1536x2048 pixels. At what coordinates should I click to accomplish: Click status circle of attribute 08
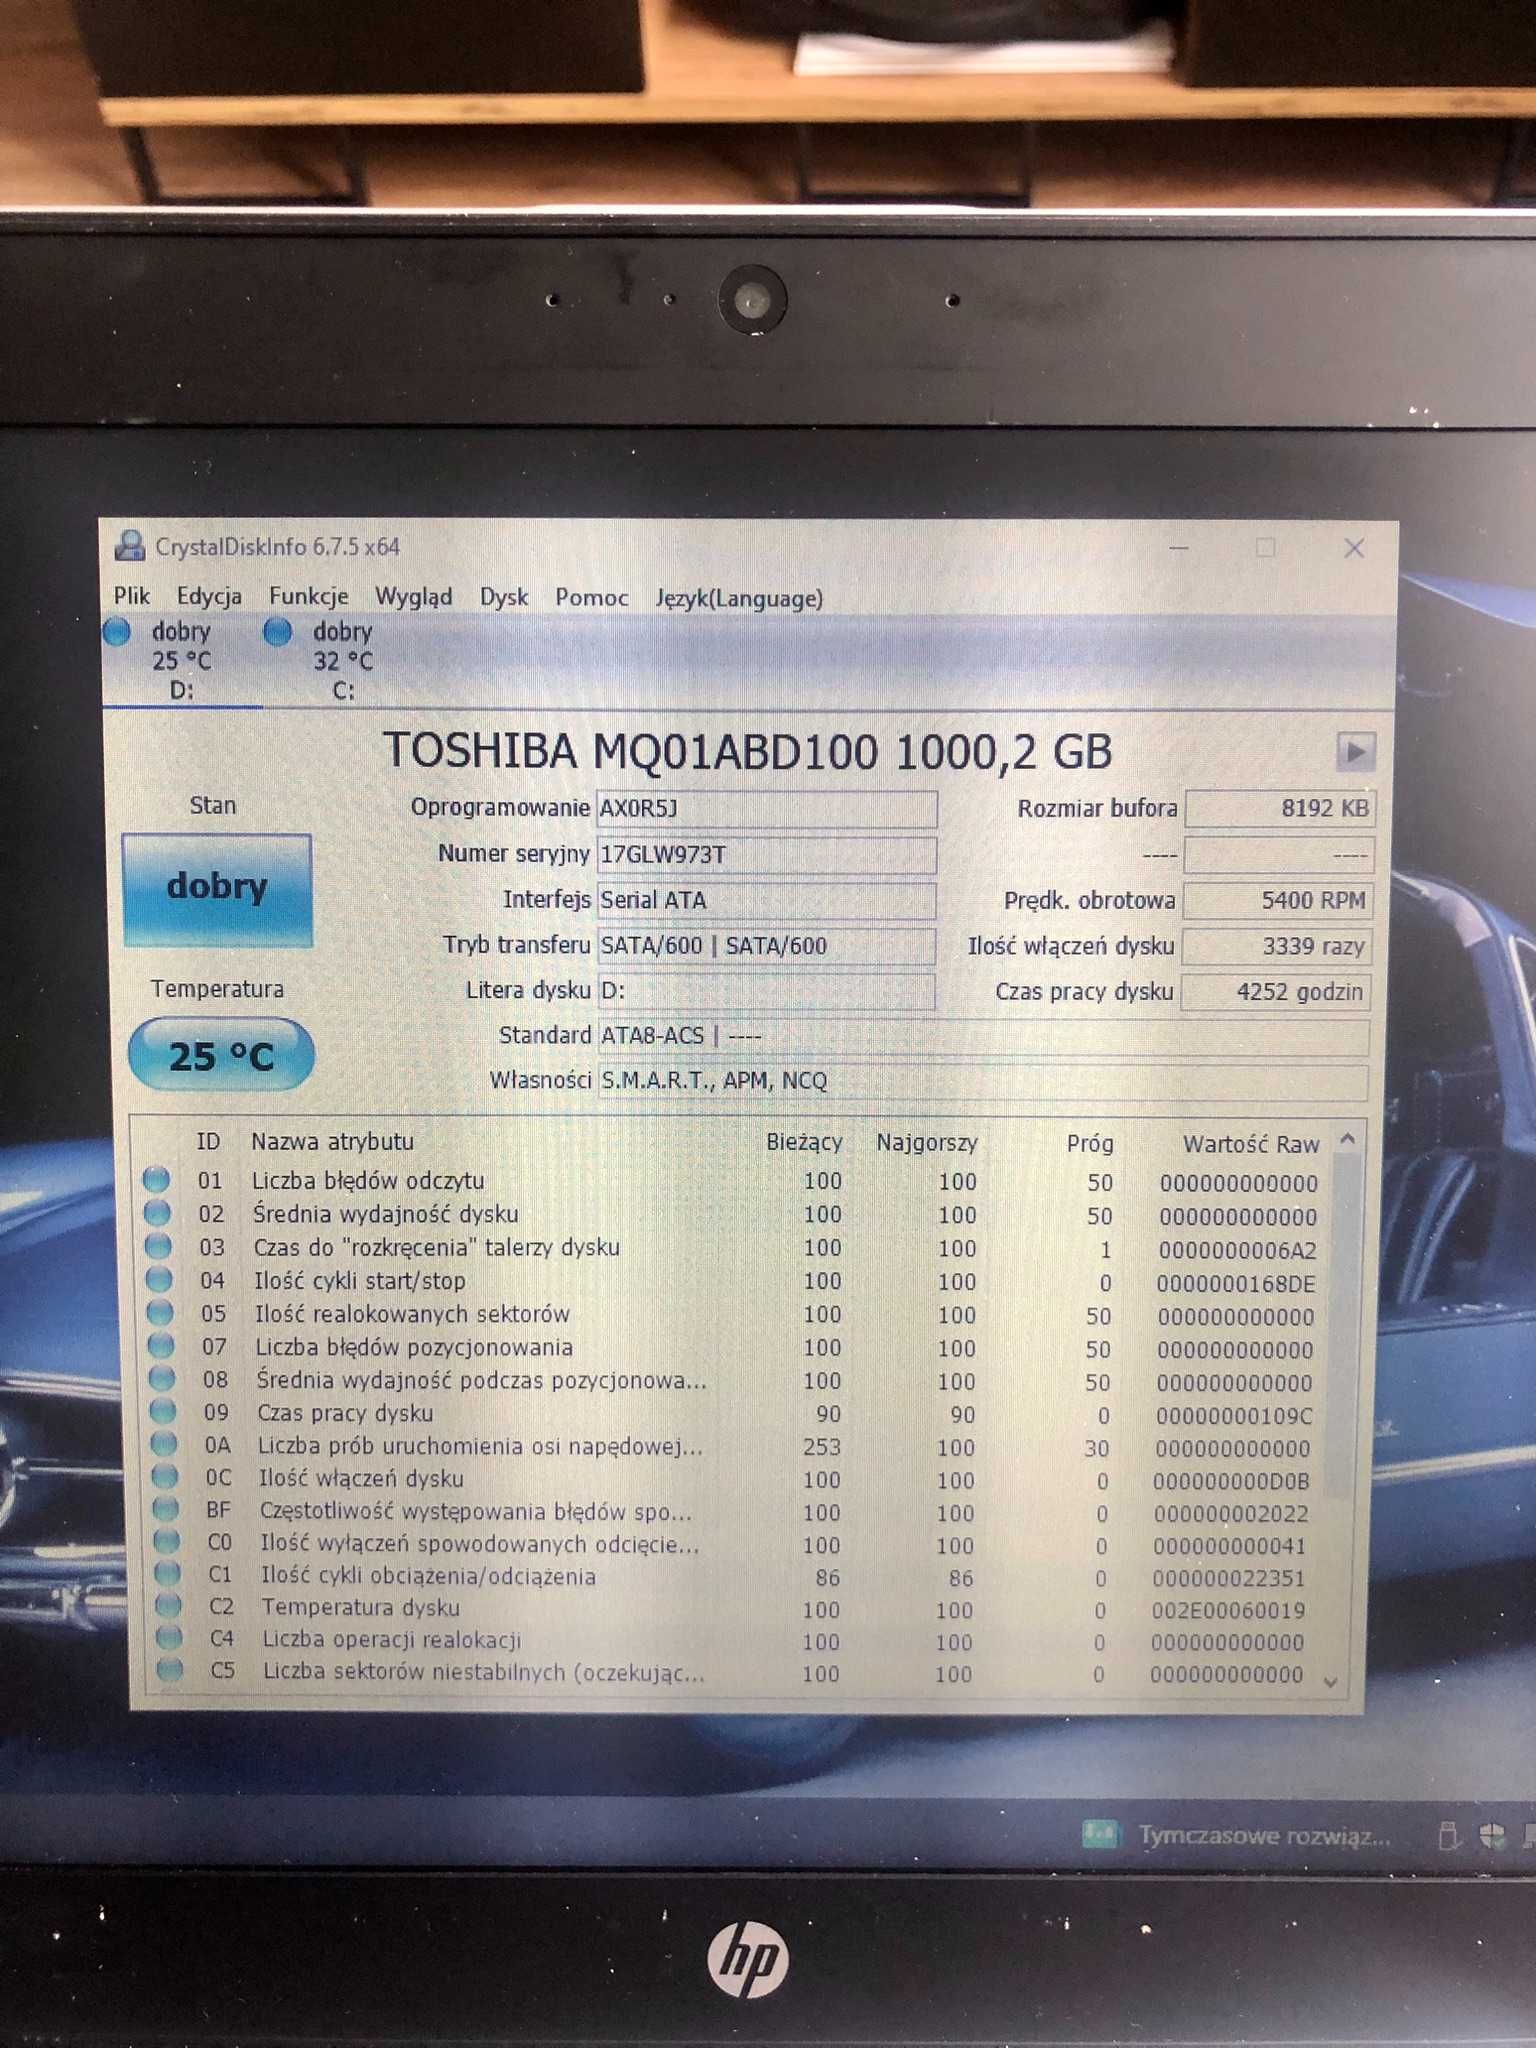162,1378
